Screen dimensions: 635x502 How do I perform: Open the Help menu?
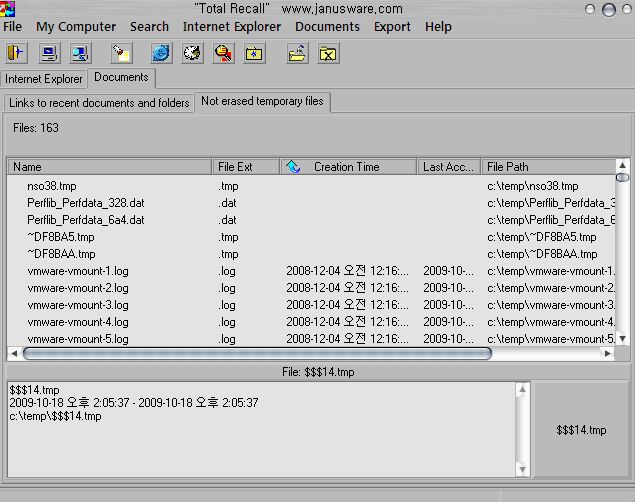(438, 27)
